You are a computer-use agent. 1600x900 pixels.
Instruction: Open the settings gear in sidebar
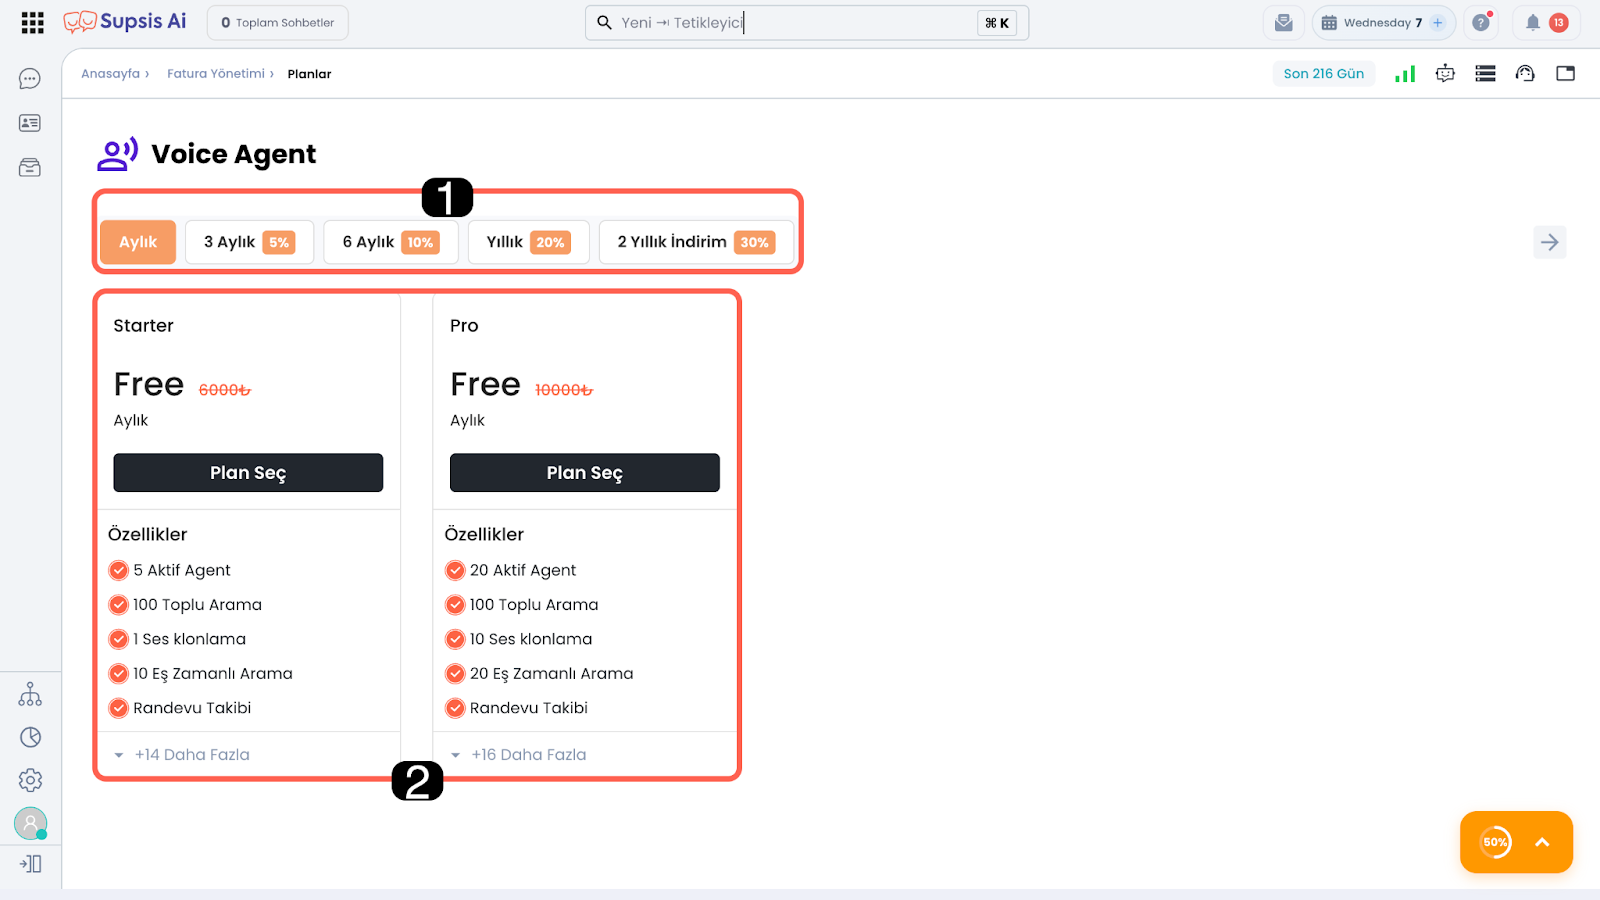30,780
